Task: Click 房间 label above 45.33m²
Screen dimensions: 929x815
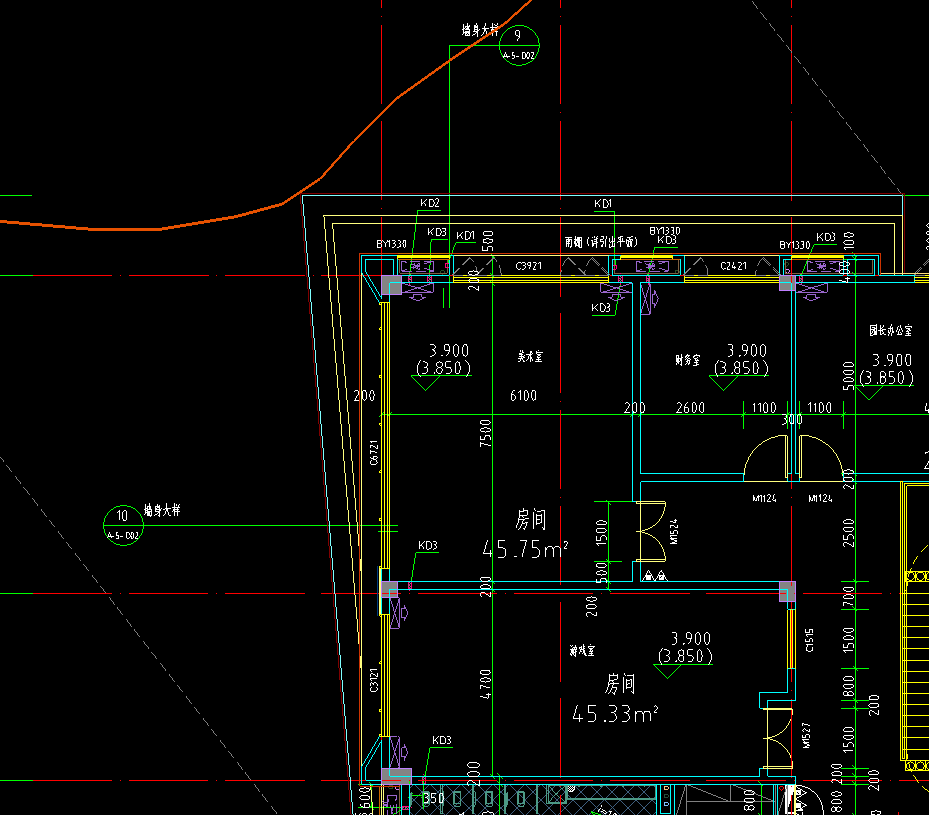Action: pyautogui.click(x=620, y=684)
